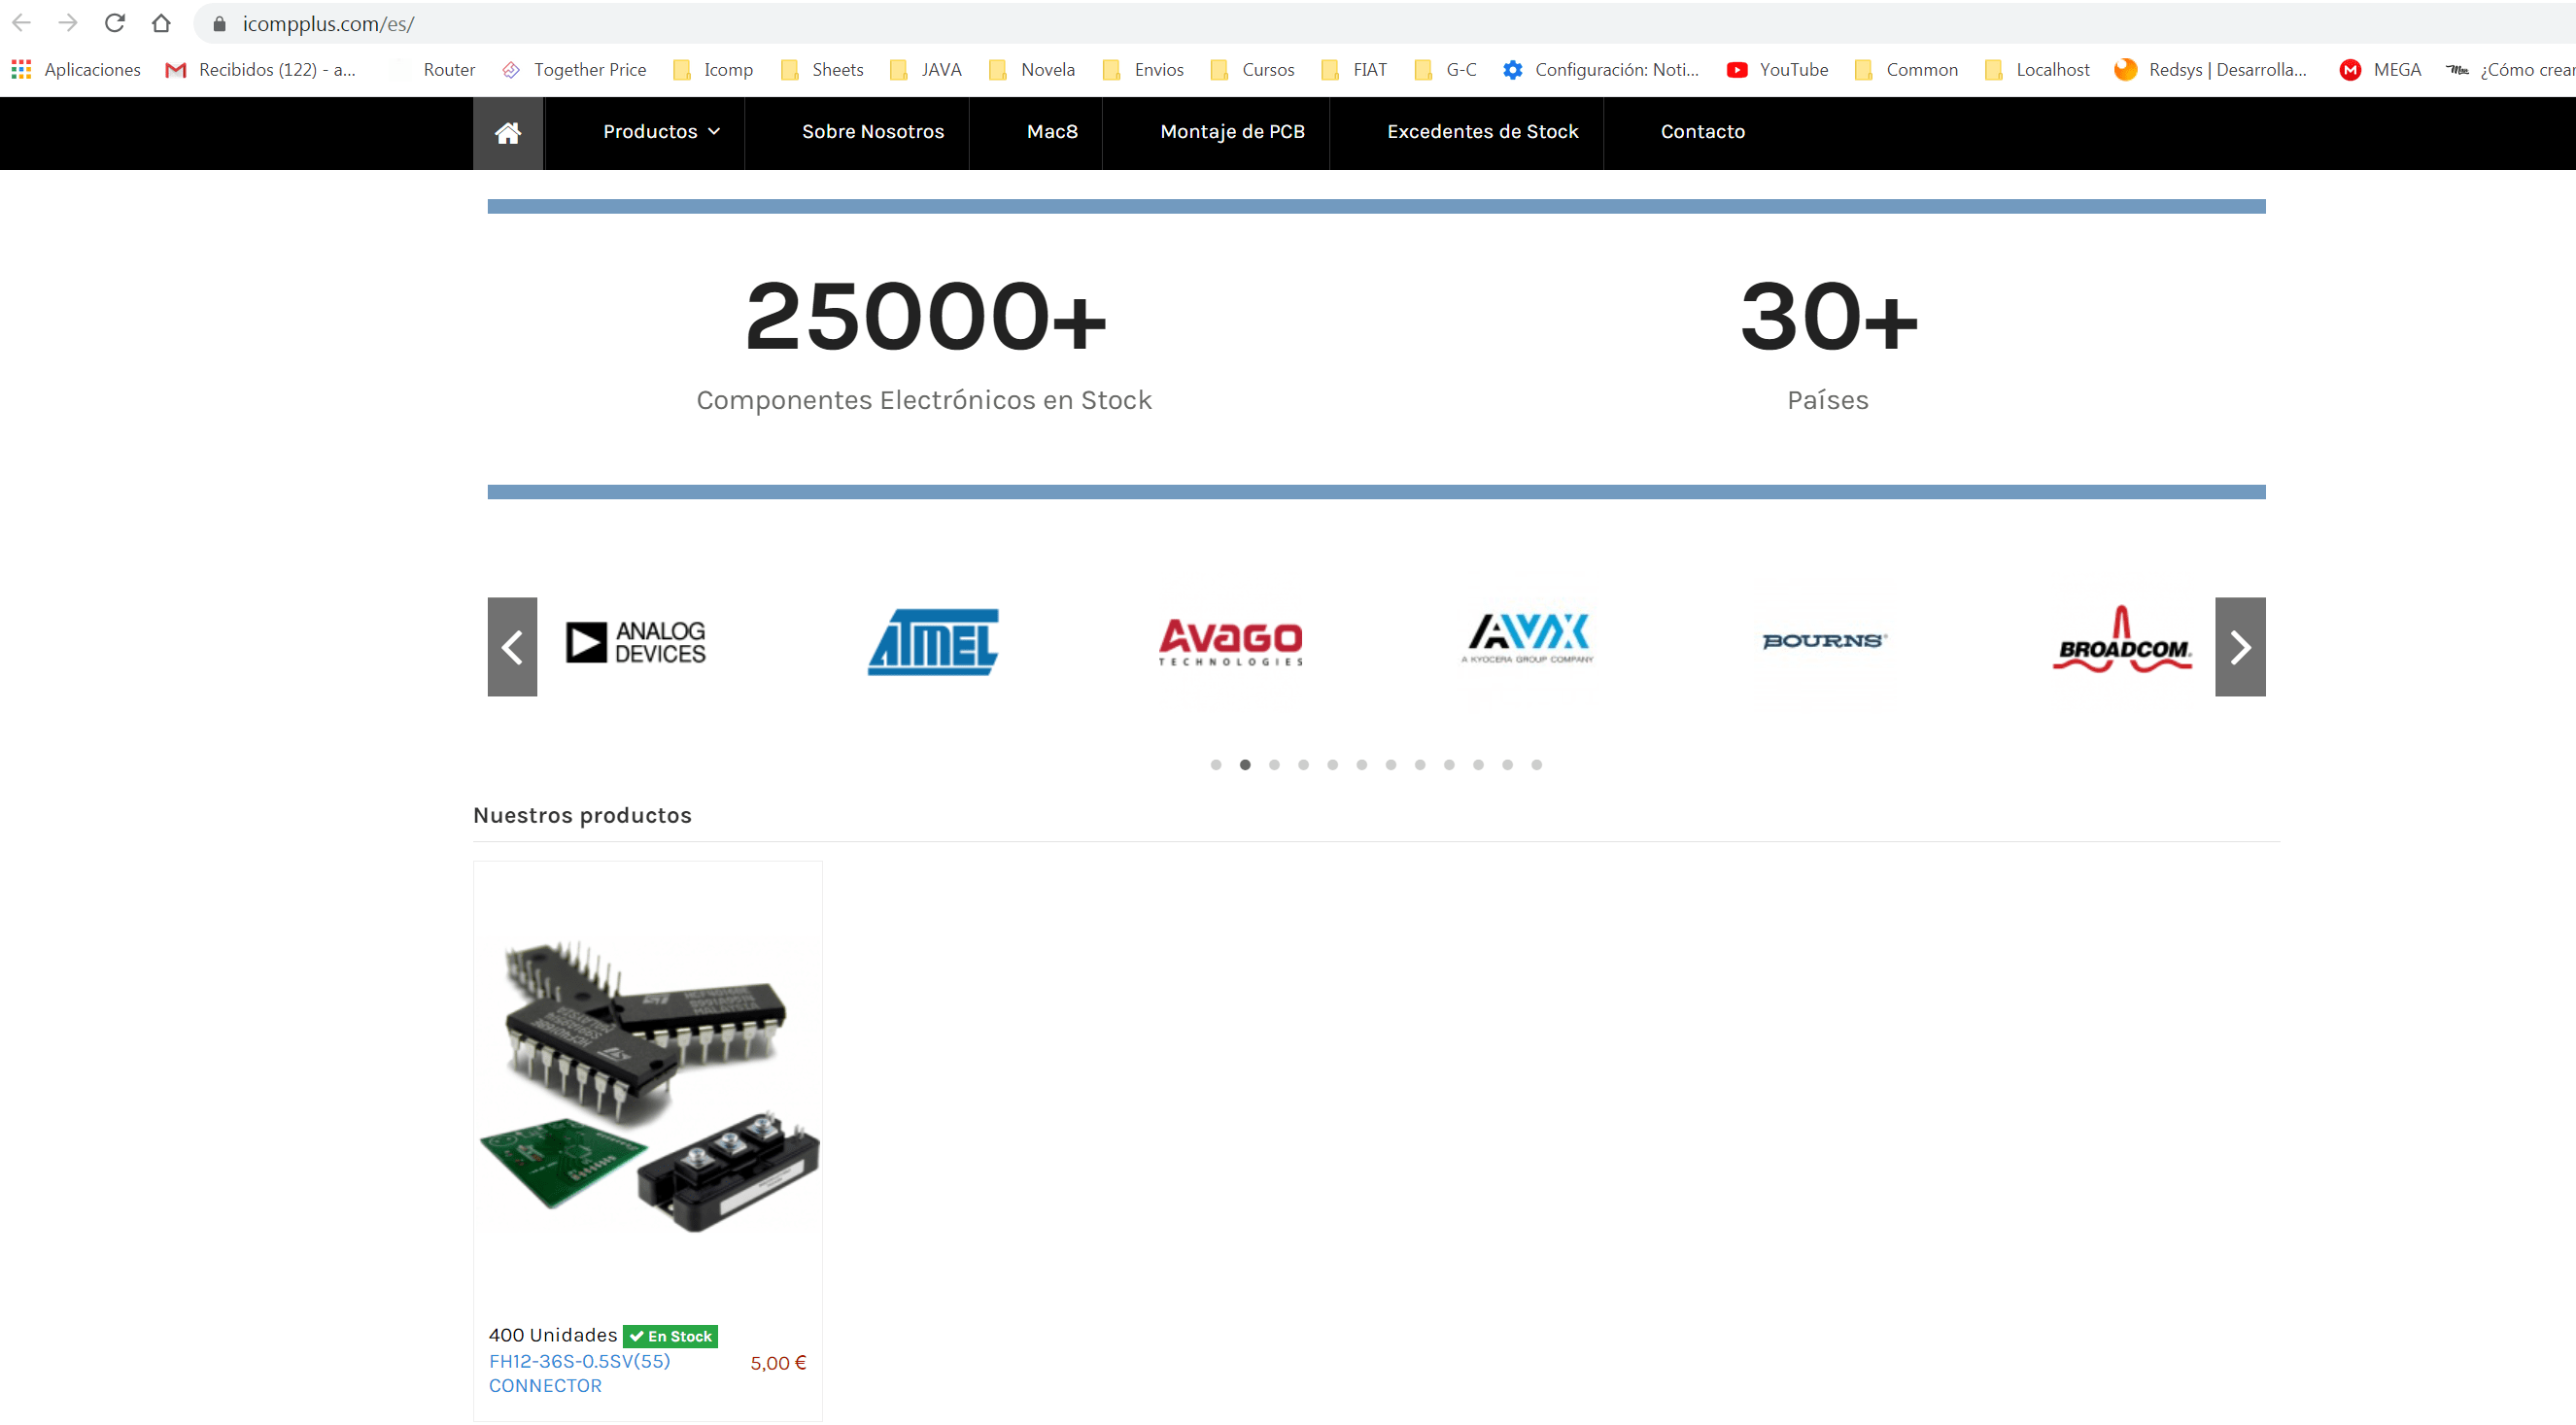Click the browser back arrow

(21, 23)
